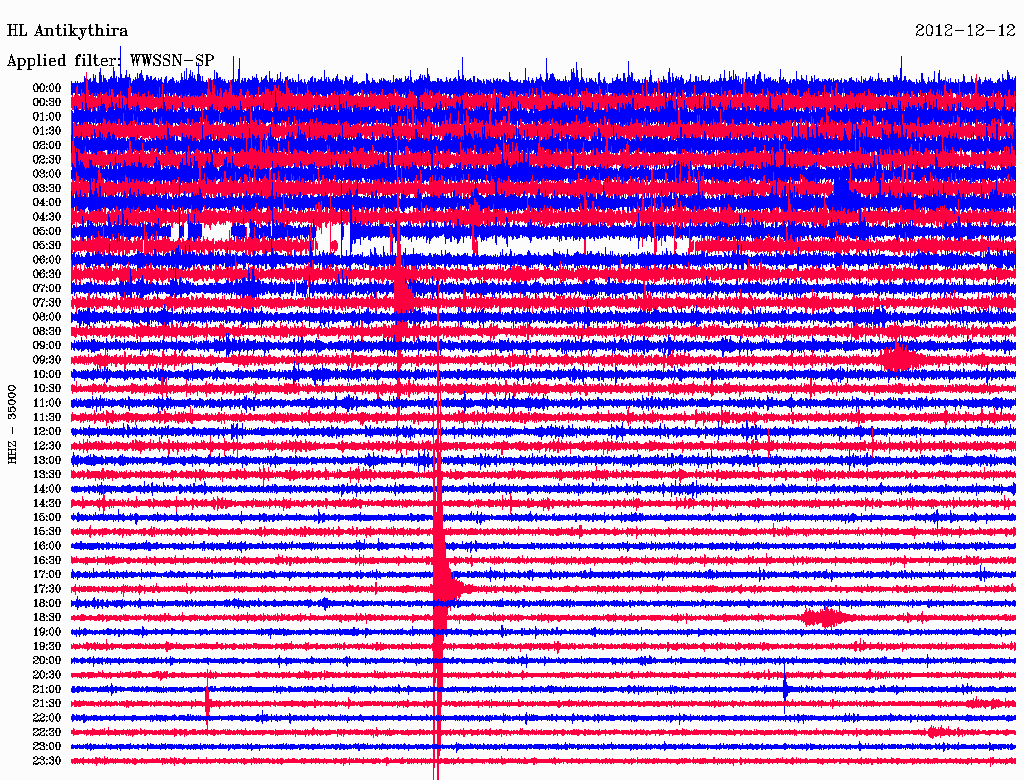Select the 14:00 time label
This screenshot has width=1024, height=780.
47,489
